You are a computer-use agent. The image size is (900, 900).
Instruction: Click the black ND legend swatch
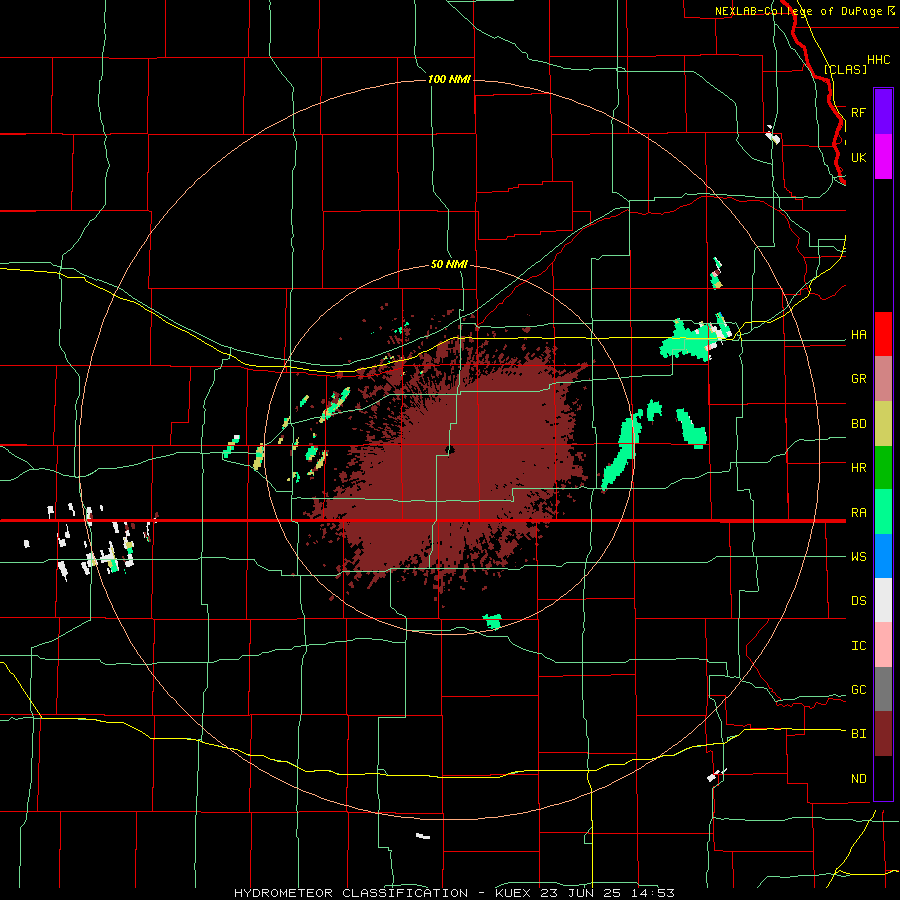883,778
